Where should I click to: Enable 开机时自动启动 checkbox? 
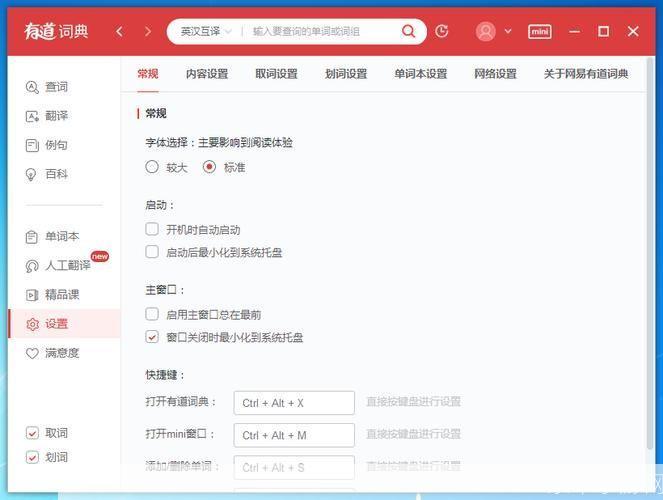click(x=152, y=230)
